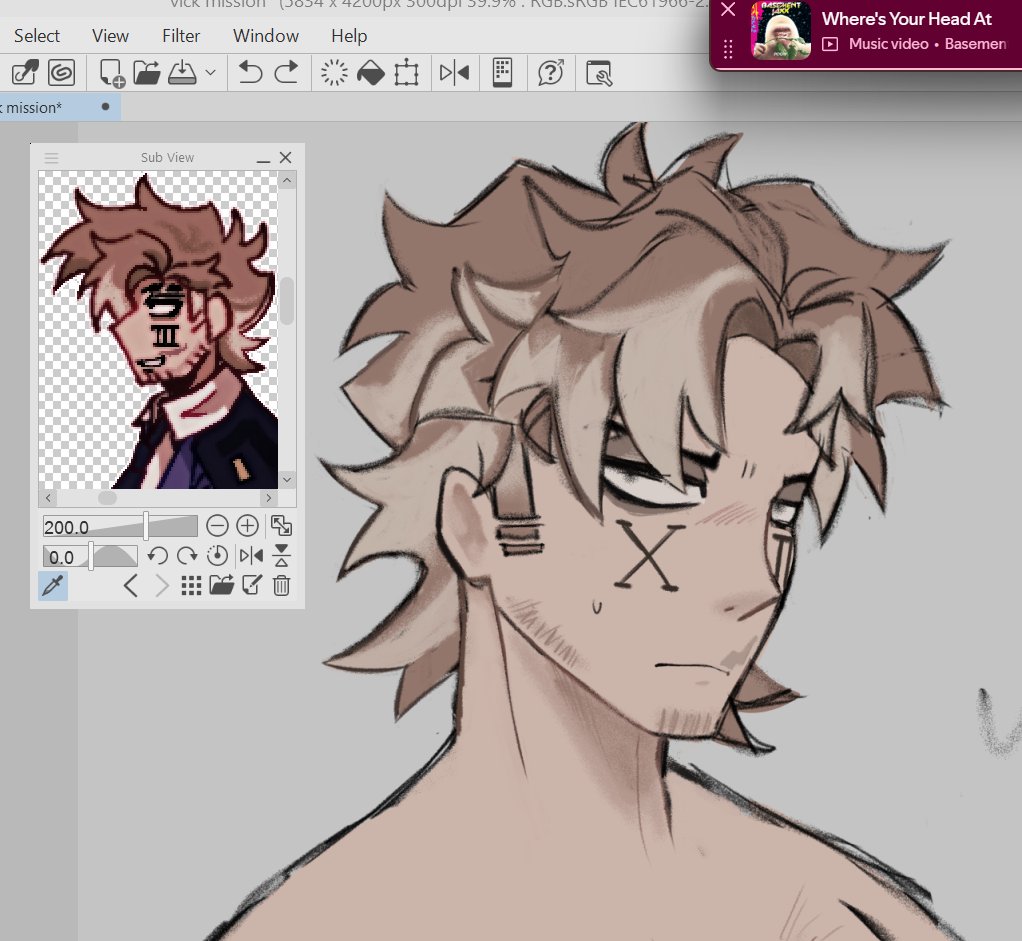1022x941 pixels.
Task: Open the Window menu
Action: click(x=266, y=36)
